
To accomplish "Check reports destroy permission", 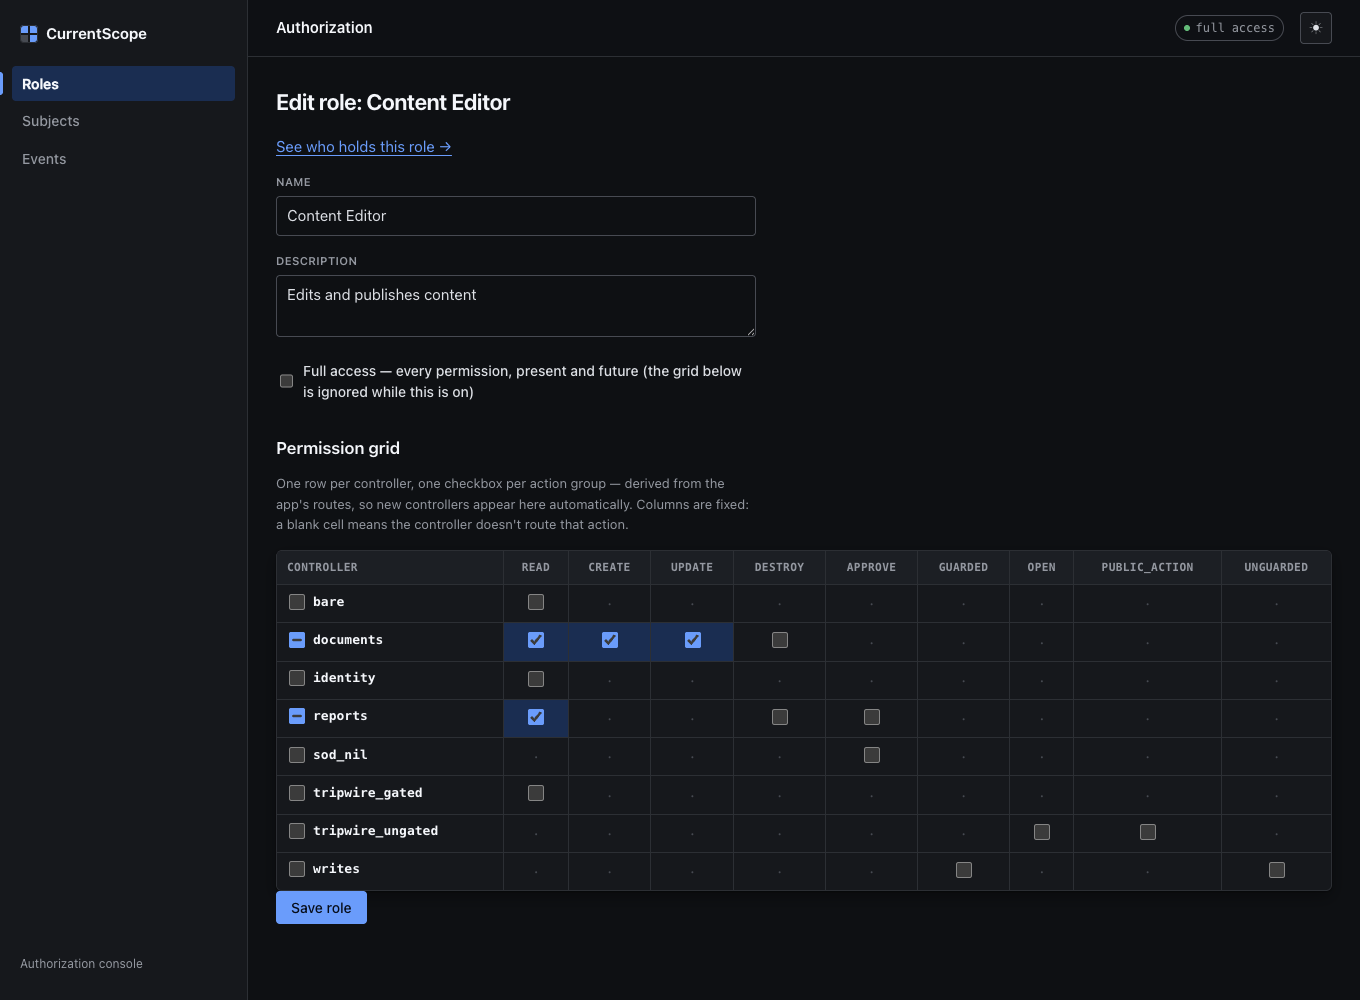I will click(x=780, y=717).
